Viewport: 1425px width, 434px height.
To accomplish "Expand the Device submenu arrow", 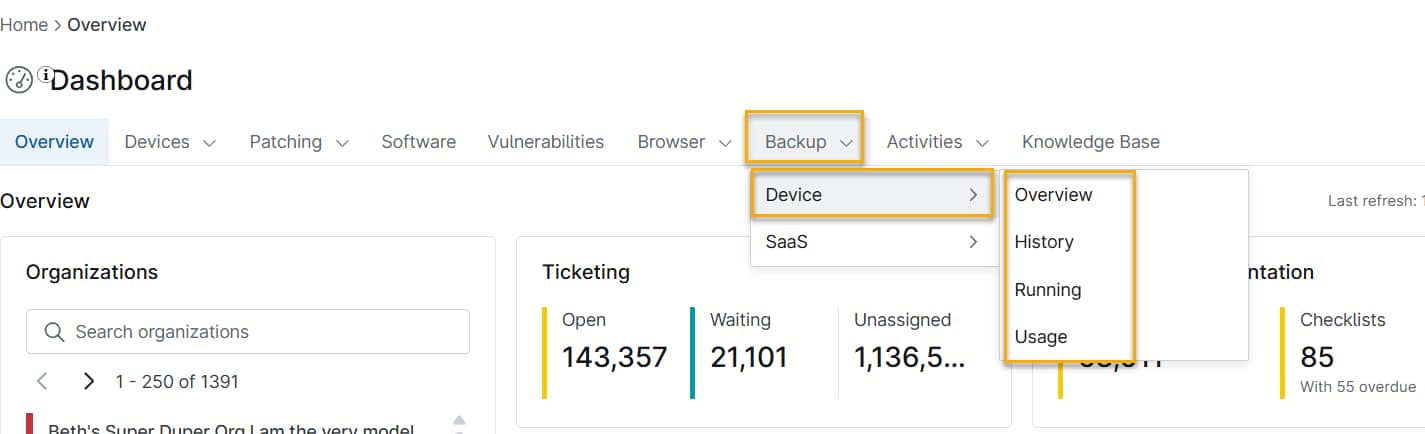I will [x=973, y=195].
